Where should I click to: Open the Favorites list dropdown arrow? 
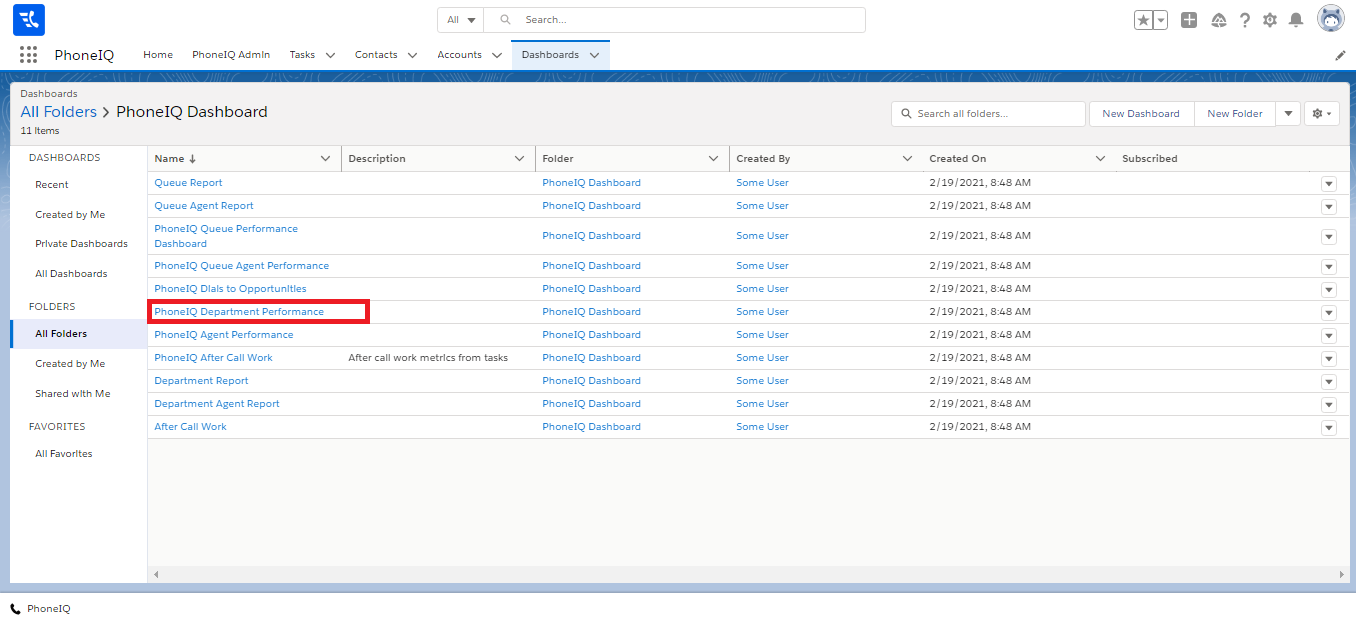click(x=1161, y=20)
